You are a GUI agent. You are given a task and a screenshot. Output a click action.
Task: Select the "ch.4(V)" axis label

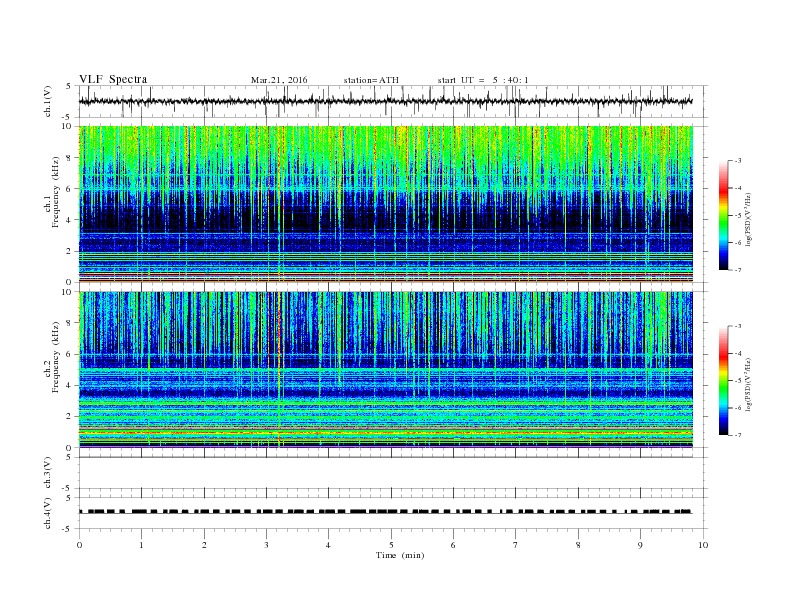(48, 513)
